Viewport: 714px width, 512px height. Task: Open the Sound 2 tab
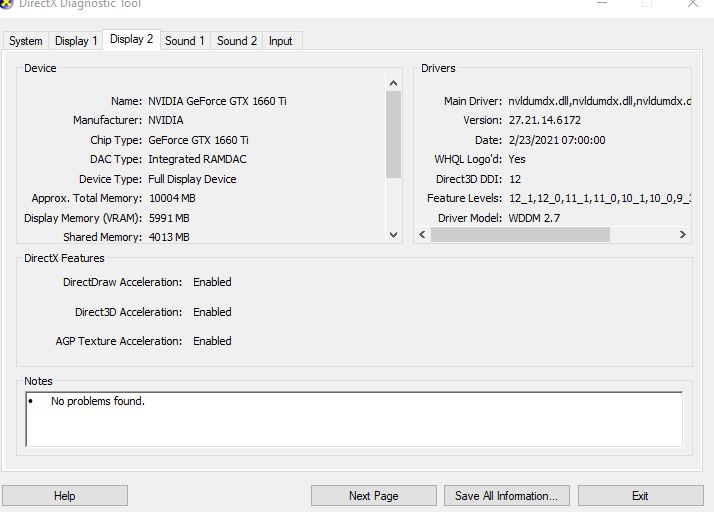[237, 41]
